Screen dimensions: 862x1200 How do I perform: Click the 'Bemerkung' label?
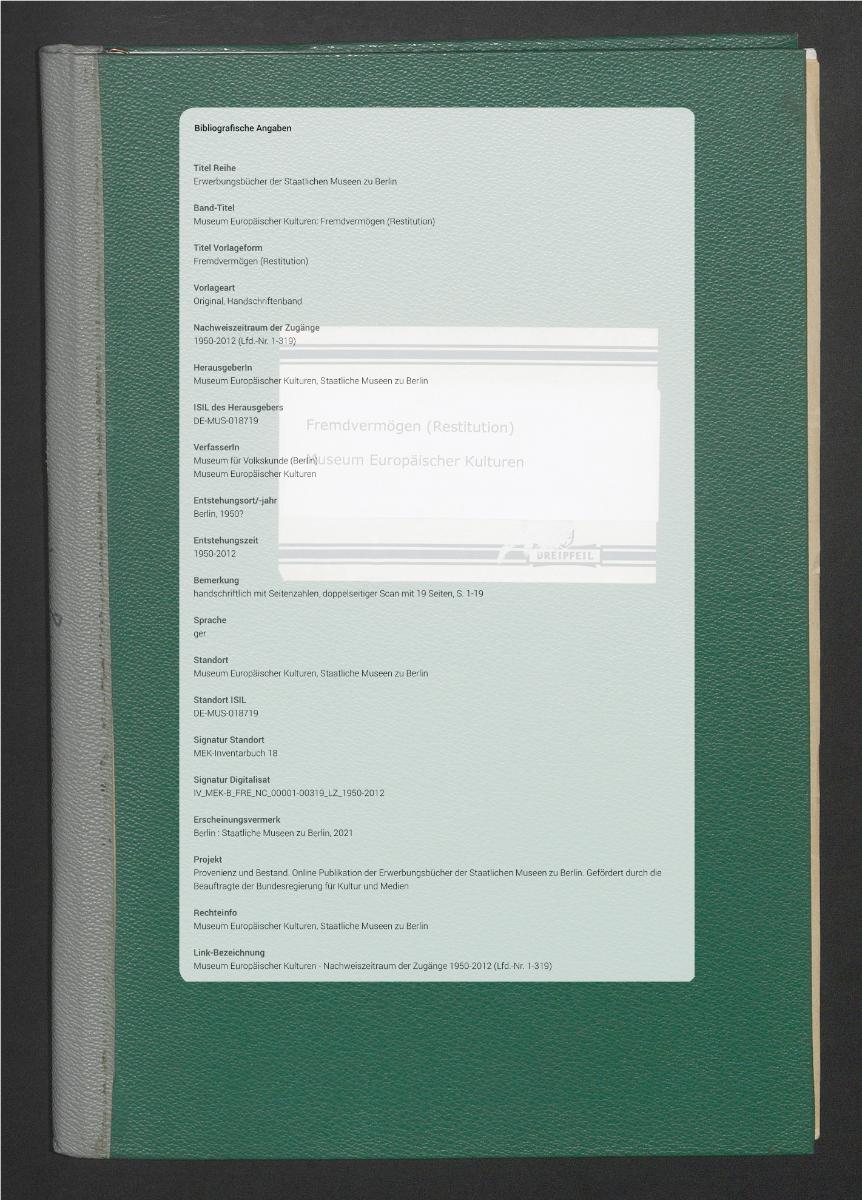click(216, 580)
